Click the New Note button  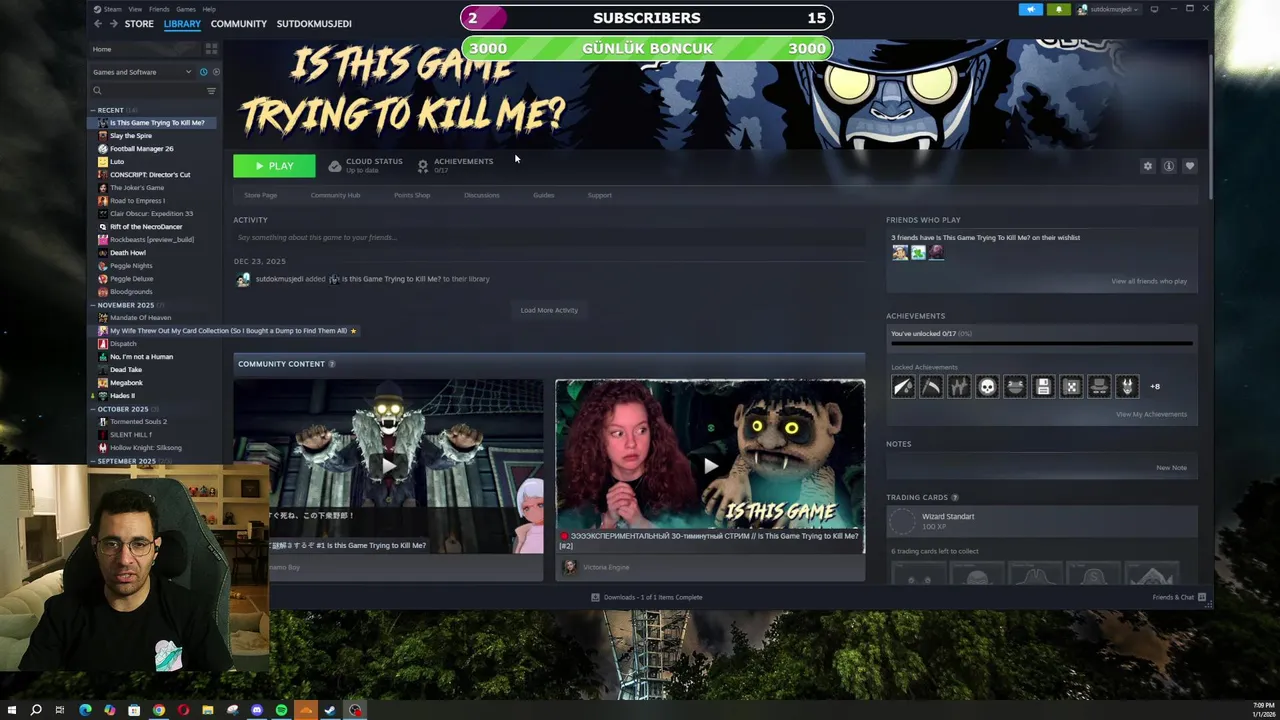tap(1171, 467)
